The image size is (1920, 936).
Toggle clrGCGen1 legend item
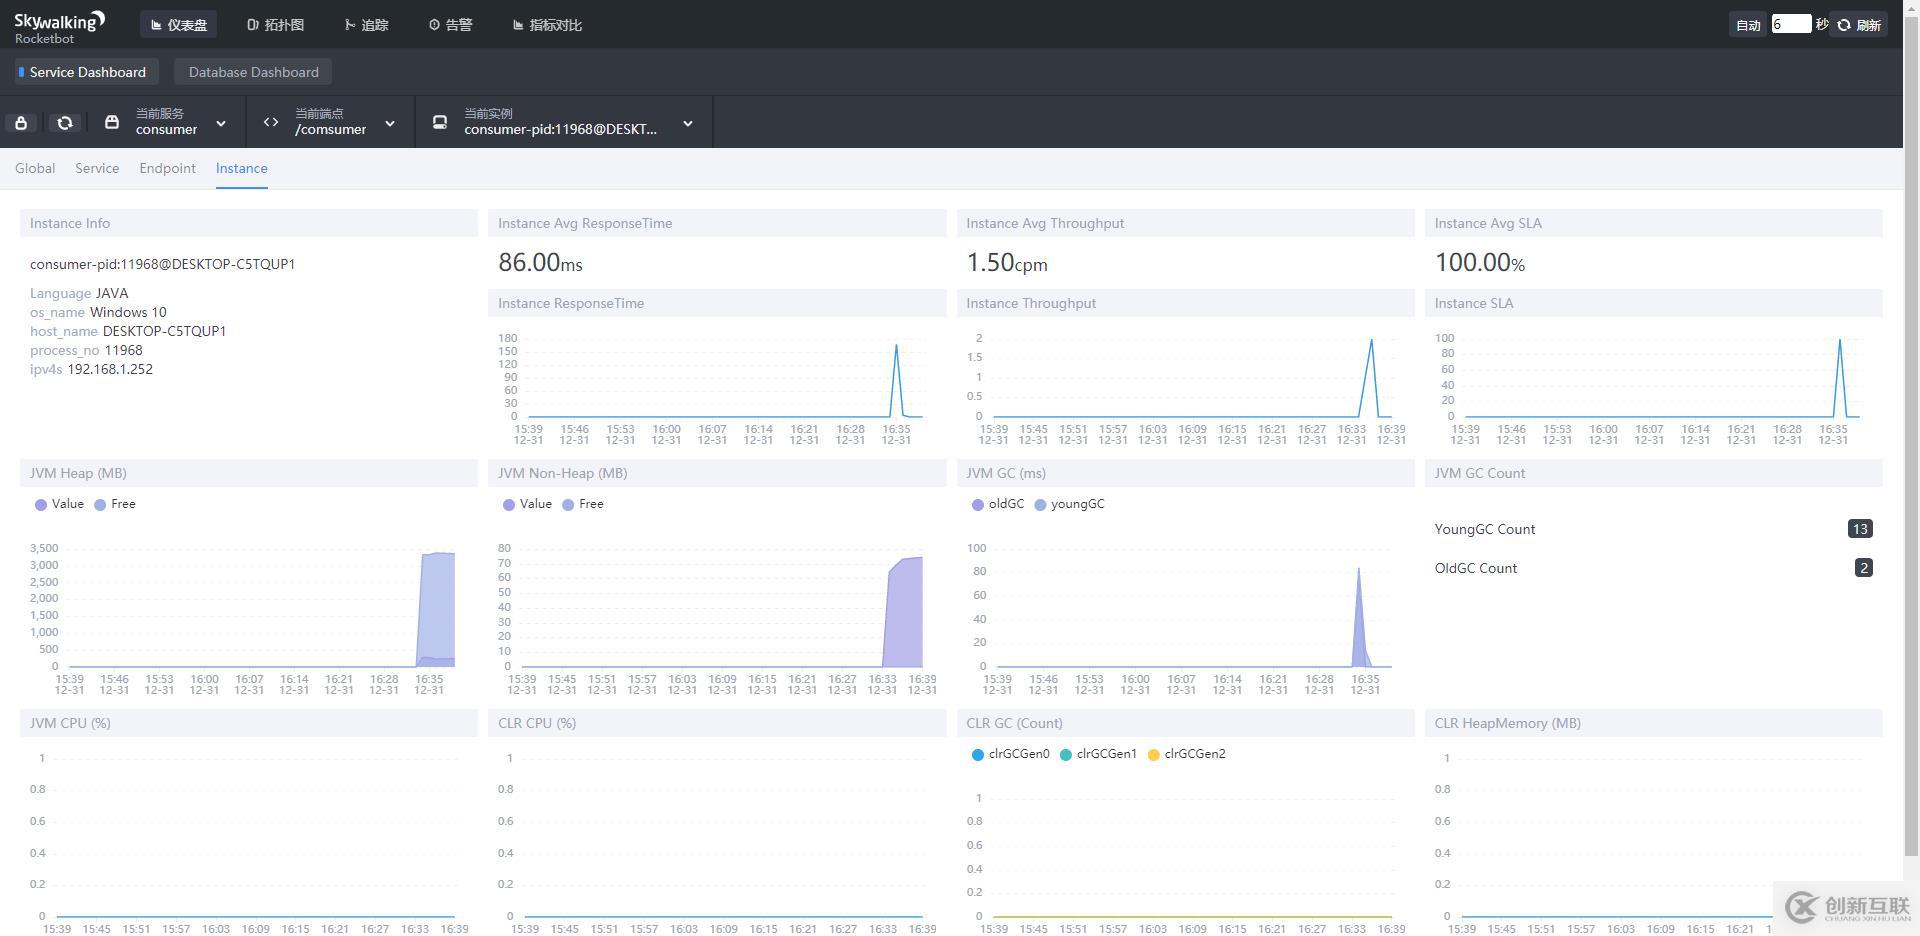click(x=1098, y=754)
